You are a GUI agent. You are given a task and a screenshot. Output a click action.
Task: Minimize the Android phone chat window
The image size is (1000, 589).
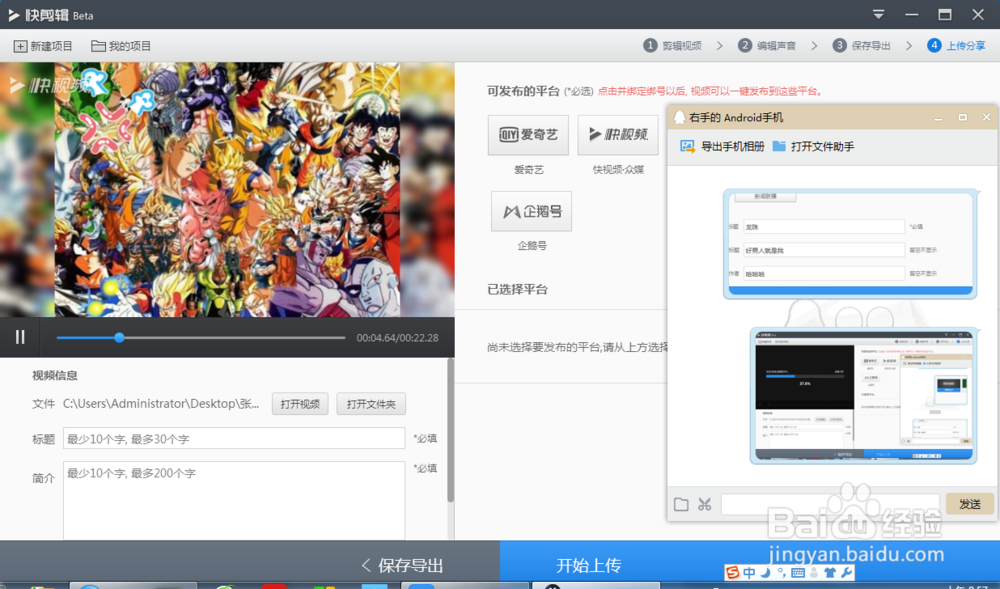938,118
